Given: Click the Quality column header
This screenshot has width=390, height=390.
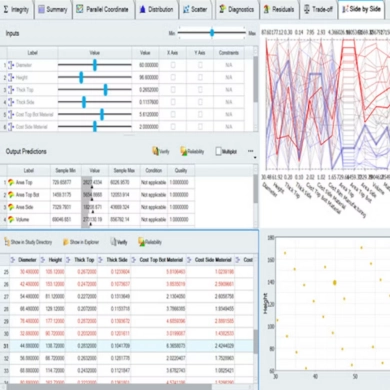Looking at the screenshot, I should (x=181, y=170).
